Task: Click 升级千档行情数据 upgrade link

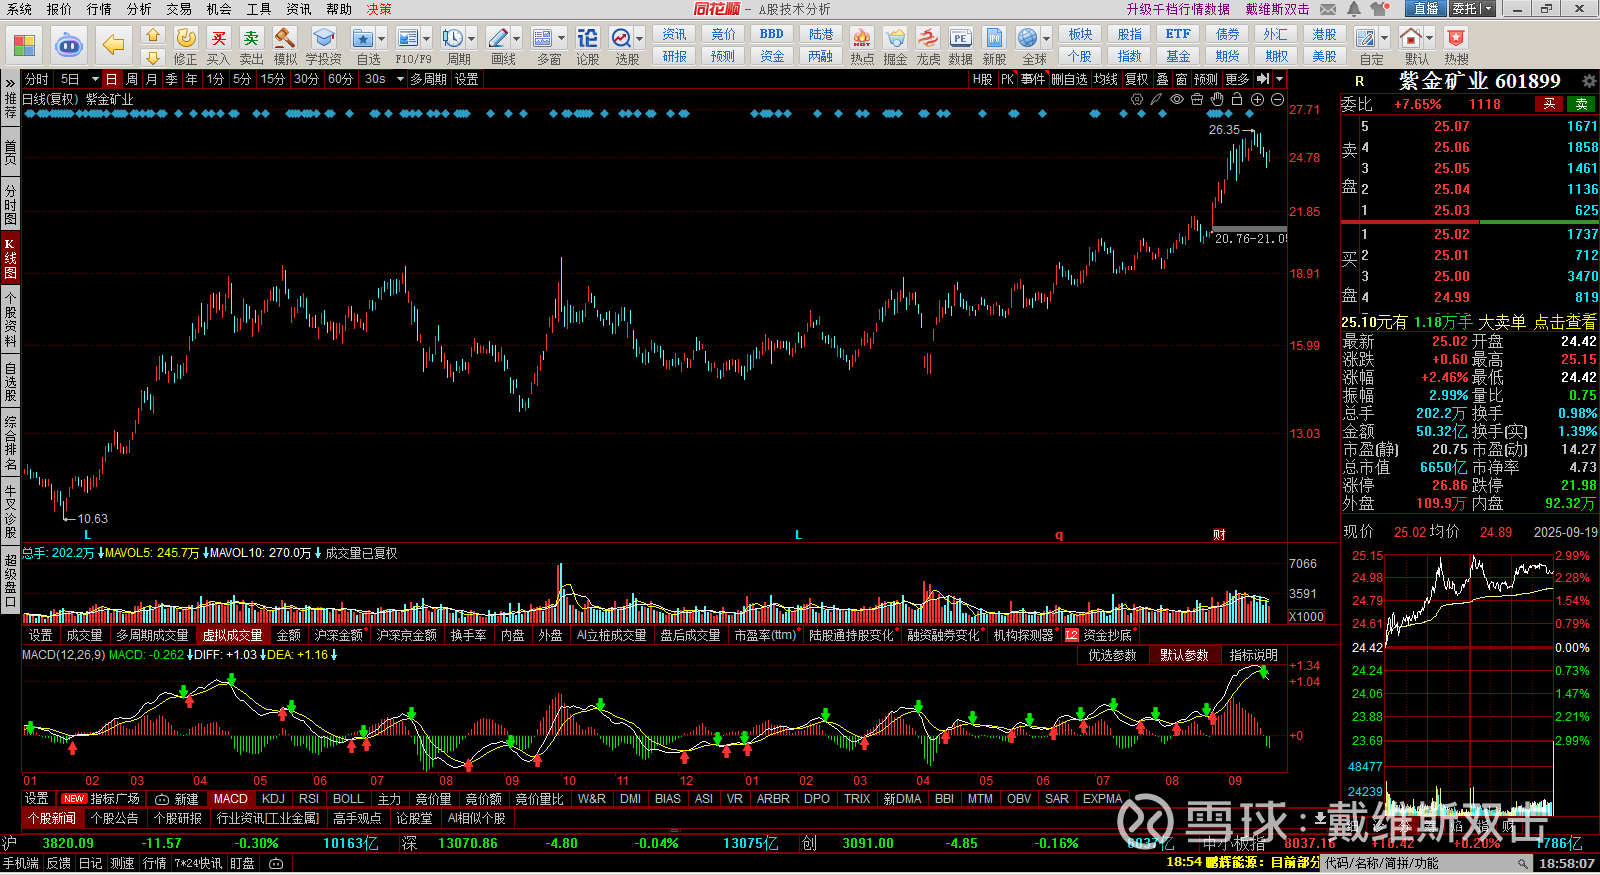Action: click(x=1178, y=9)
